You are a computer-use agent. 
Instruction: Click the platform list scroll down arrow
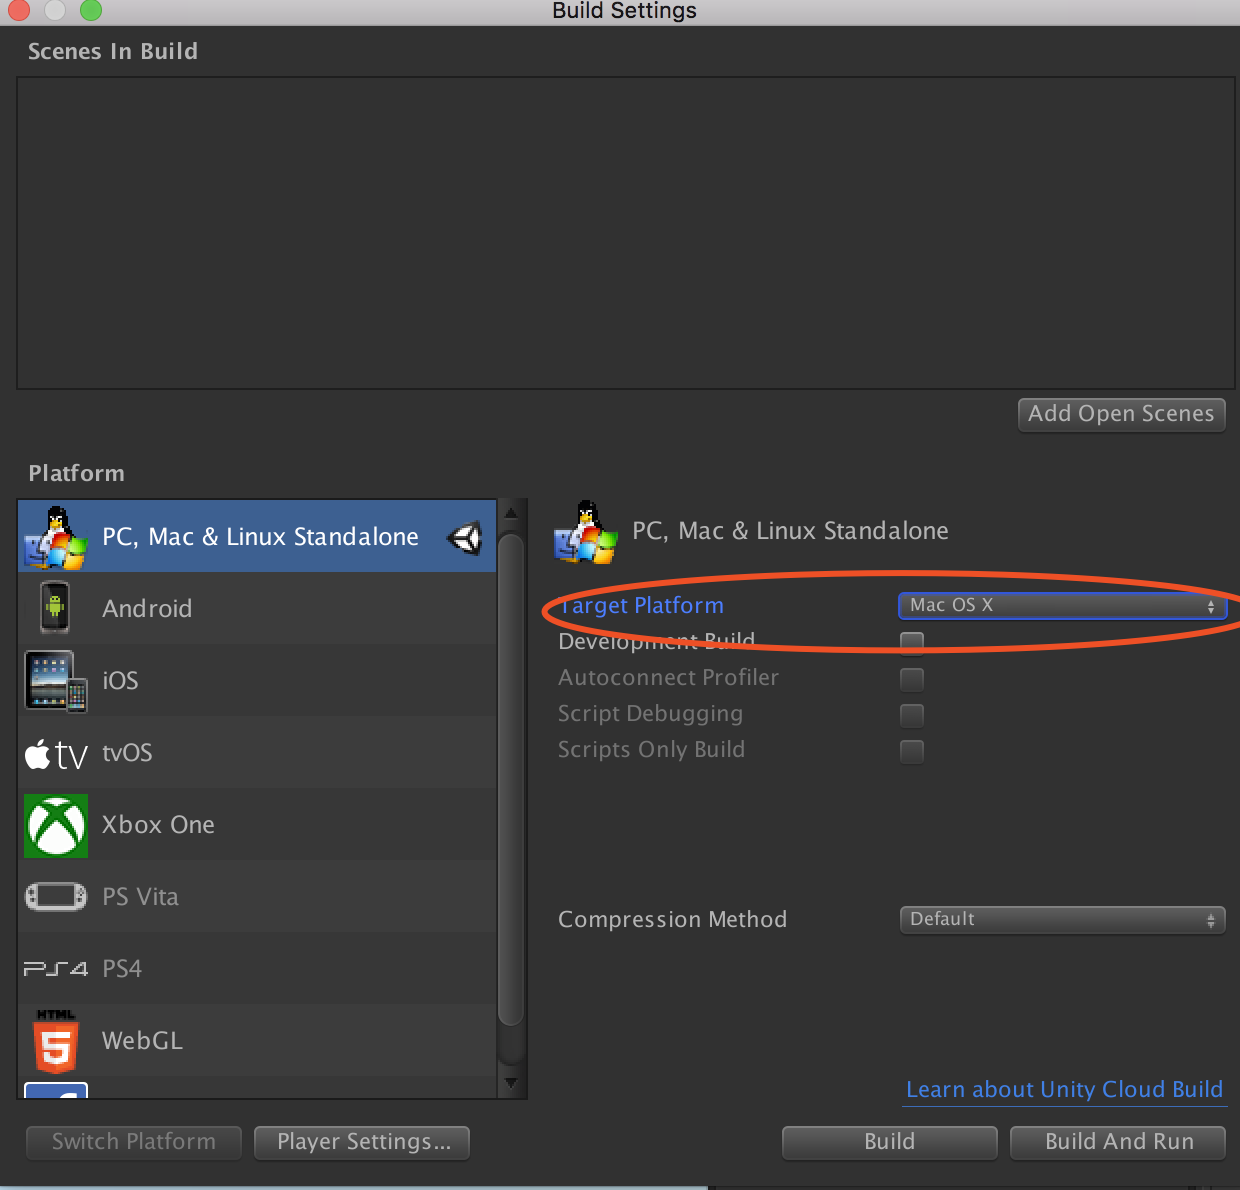(511, 1083)
